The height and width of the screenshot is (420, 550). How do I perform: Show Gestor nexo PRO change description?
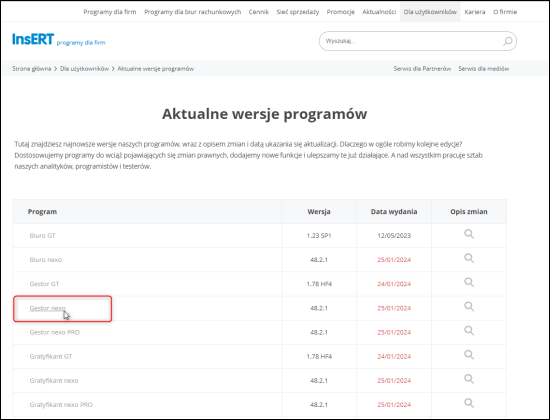469,331
